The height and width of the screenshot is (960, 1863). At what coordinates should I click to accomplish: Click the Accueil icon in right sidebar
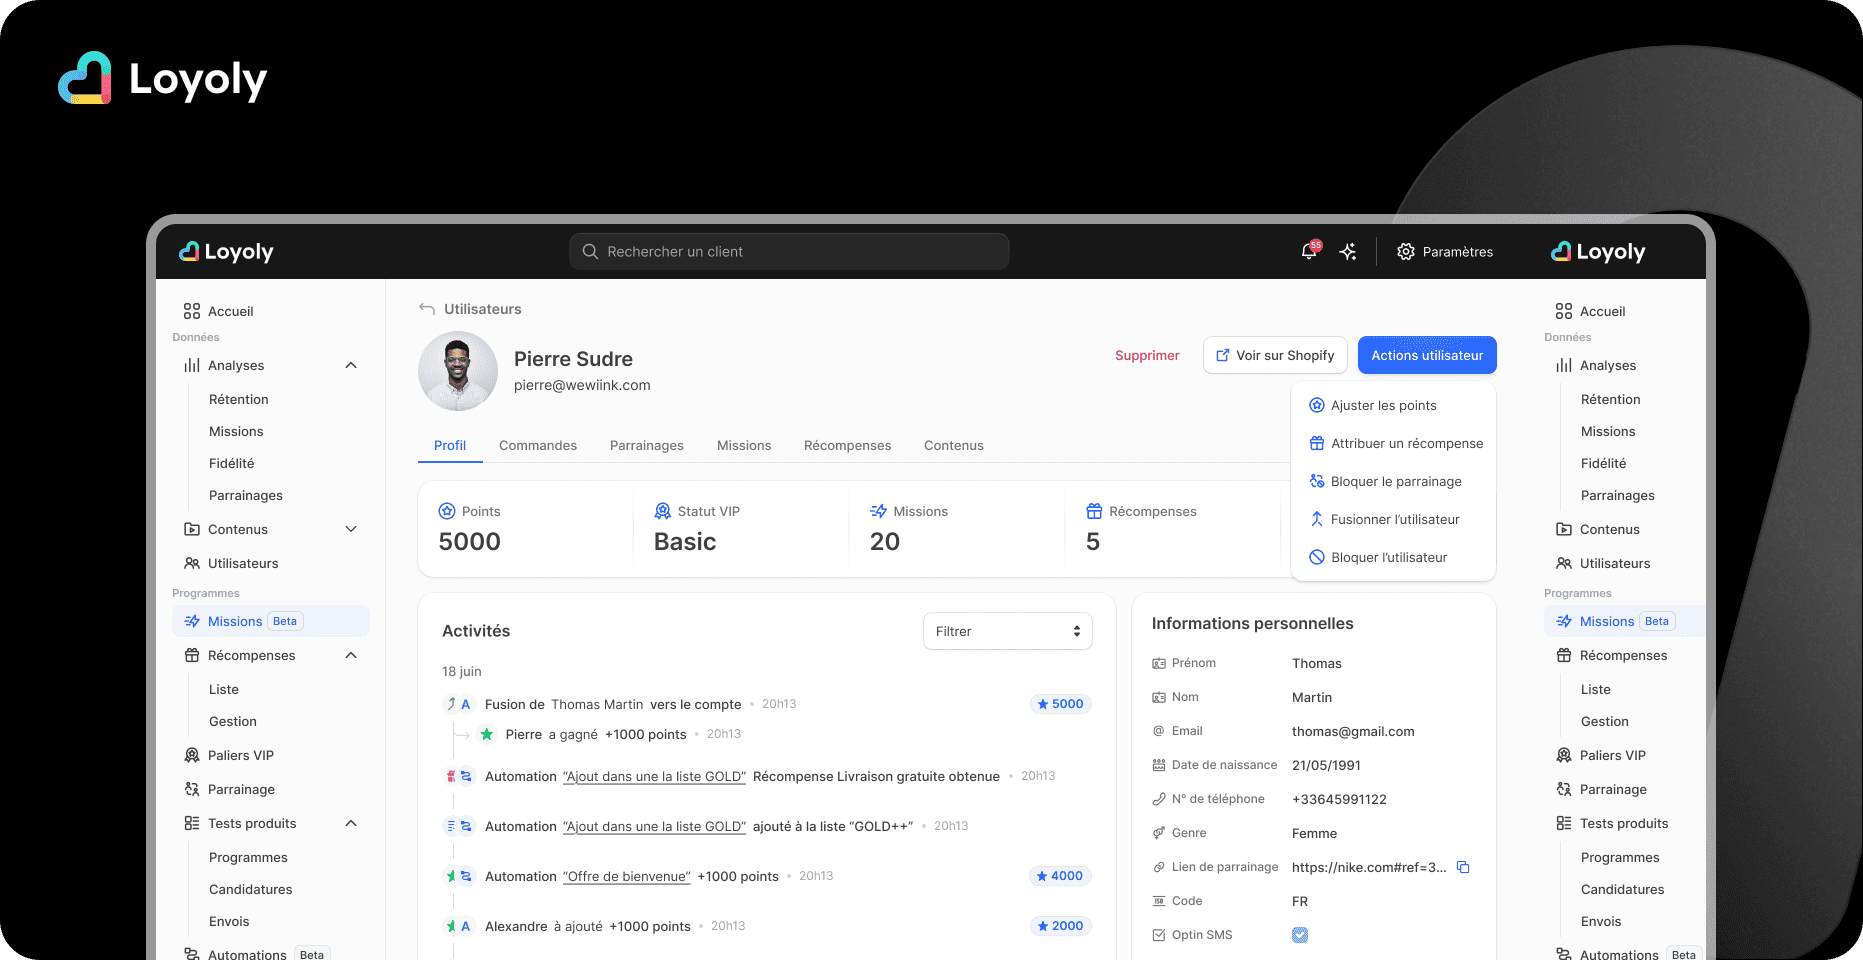click(1564, 311)
